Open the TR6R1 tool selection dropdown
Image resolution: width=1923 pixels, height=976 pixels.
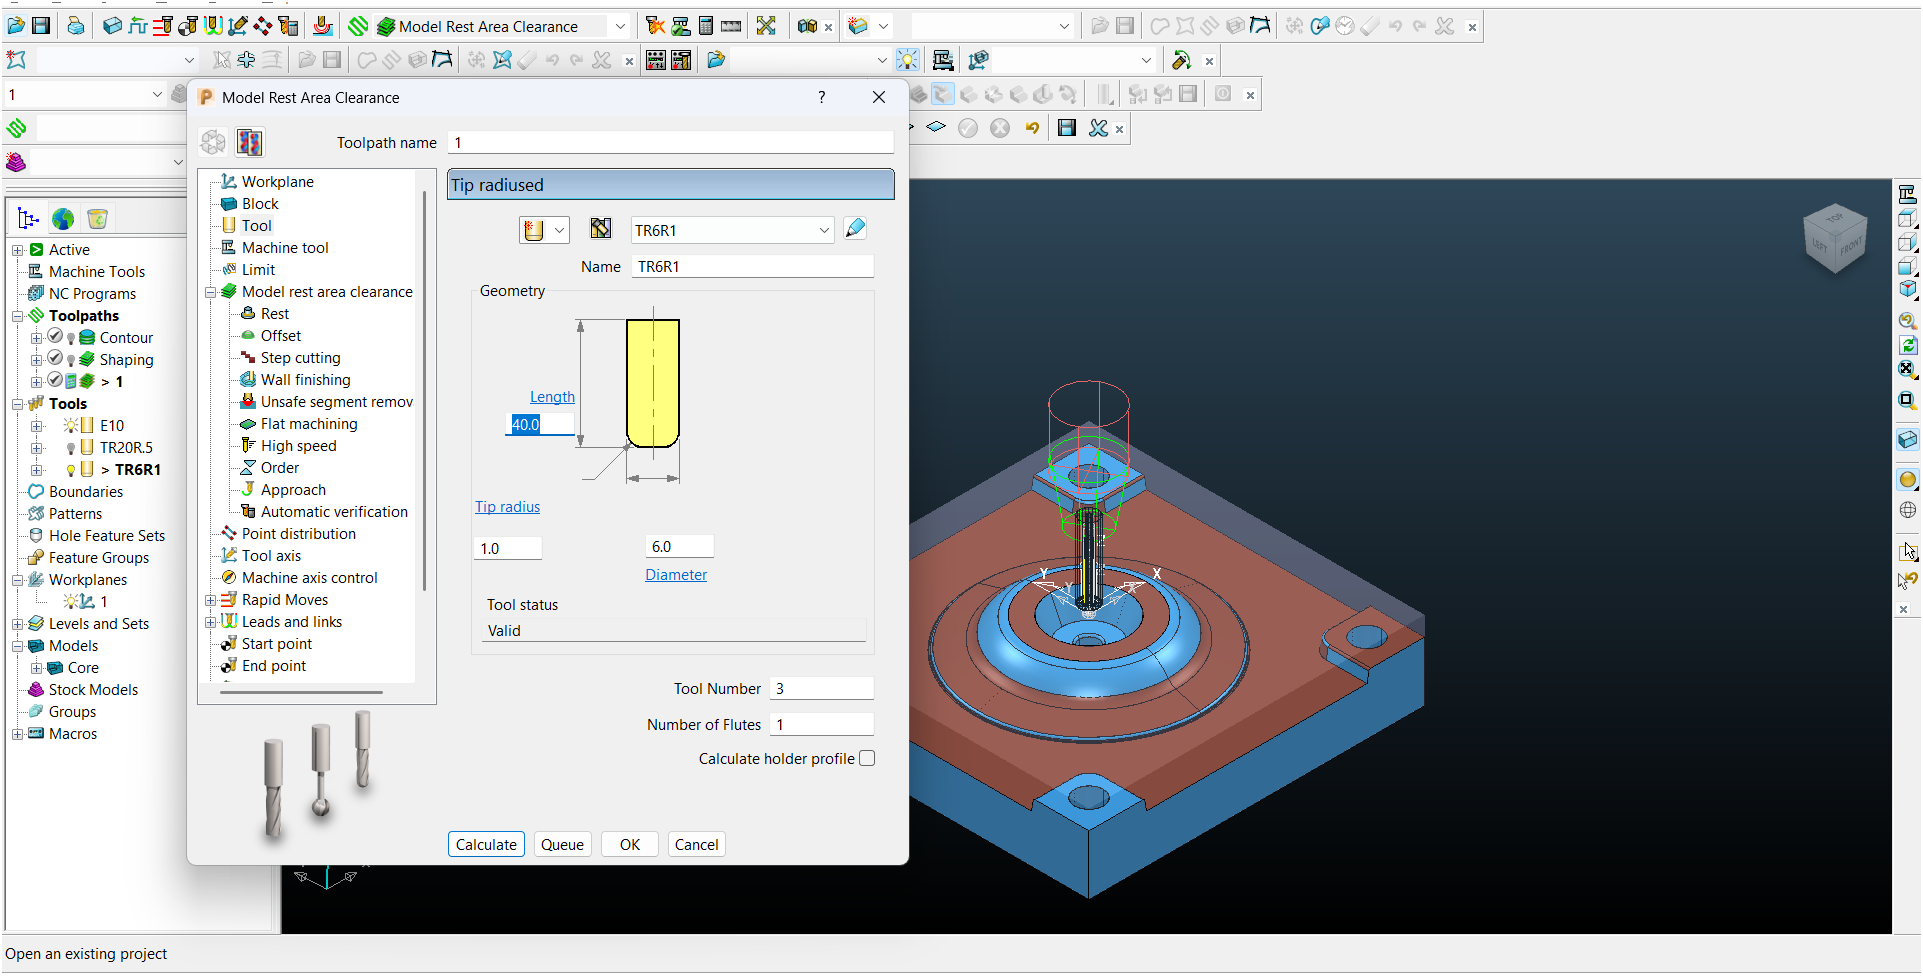[x=824, y=230]
